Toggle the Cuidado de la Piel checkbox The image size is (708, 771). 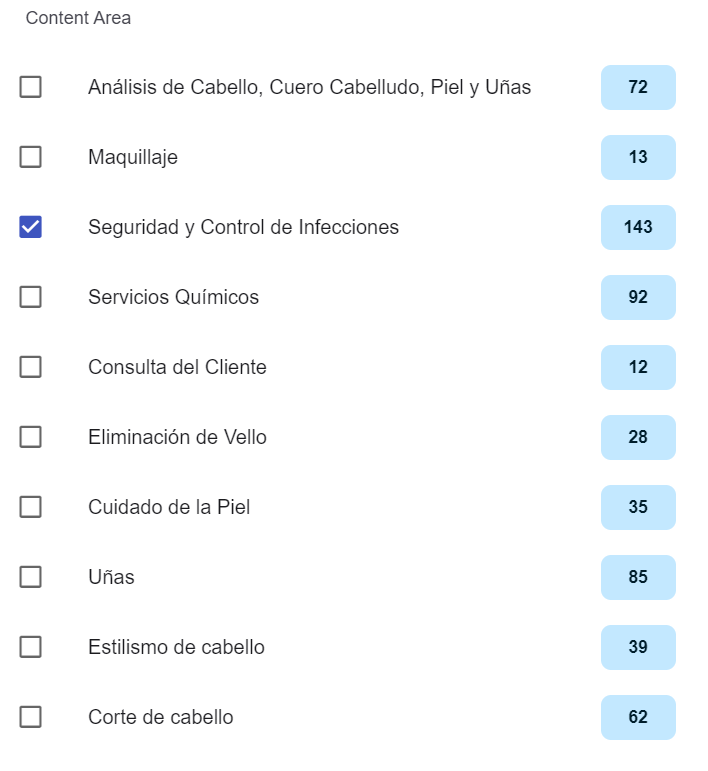[31, 507]
